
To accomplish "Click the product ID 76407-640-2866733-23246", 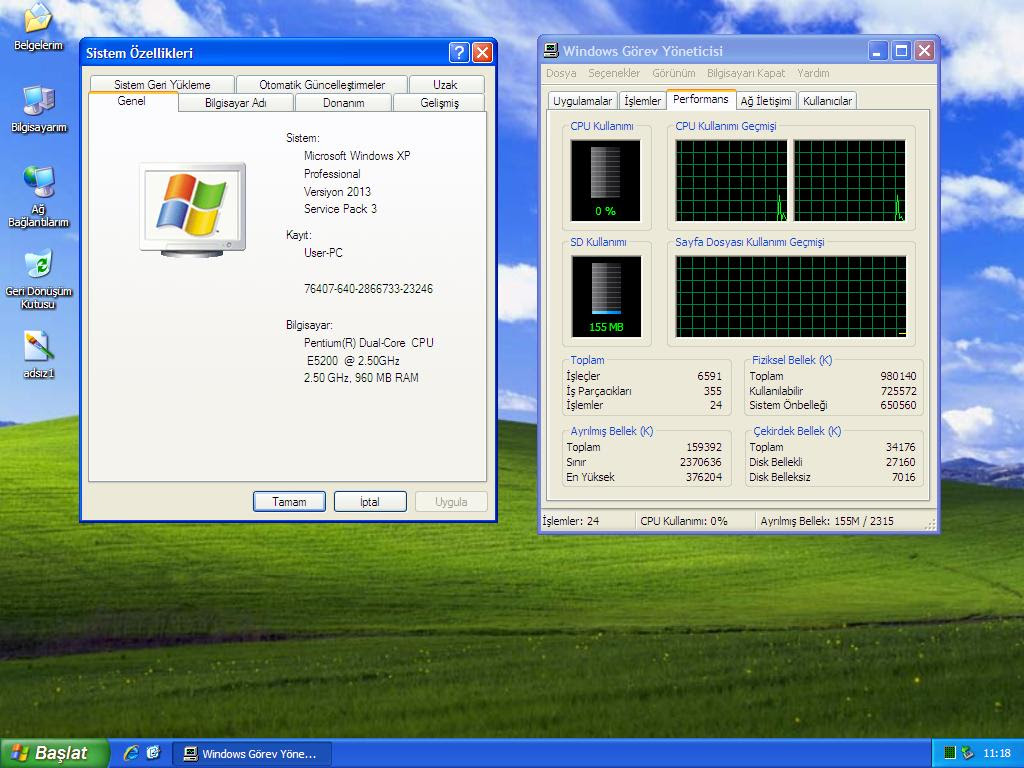I will (x=368, y=289).
